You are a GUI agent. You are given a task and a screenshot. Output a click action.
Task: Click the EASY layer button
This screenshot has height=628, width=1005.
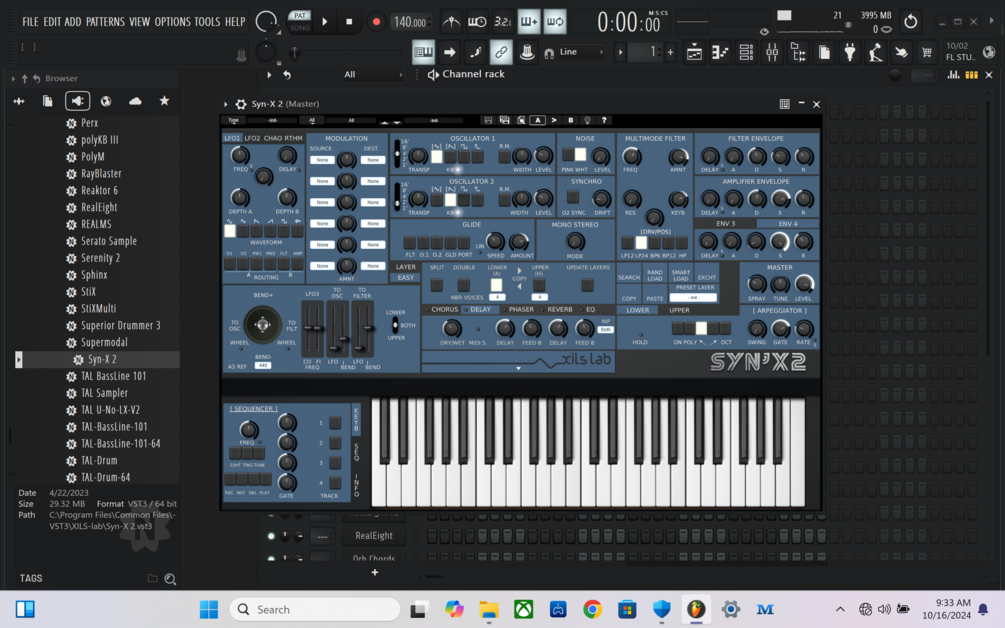[x=405, y=278]
